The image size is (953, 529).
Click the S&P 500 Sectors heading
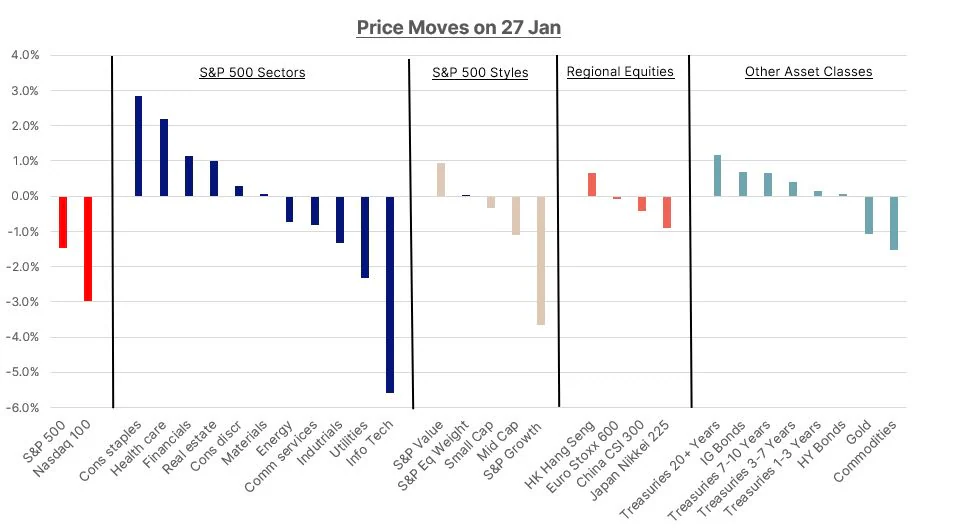pos(252,72)
